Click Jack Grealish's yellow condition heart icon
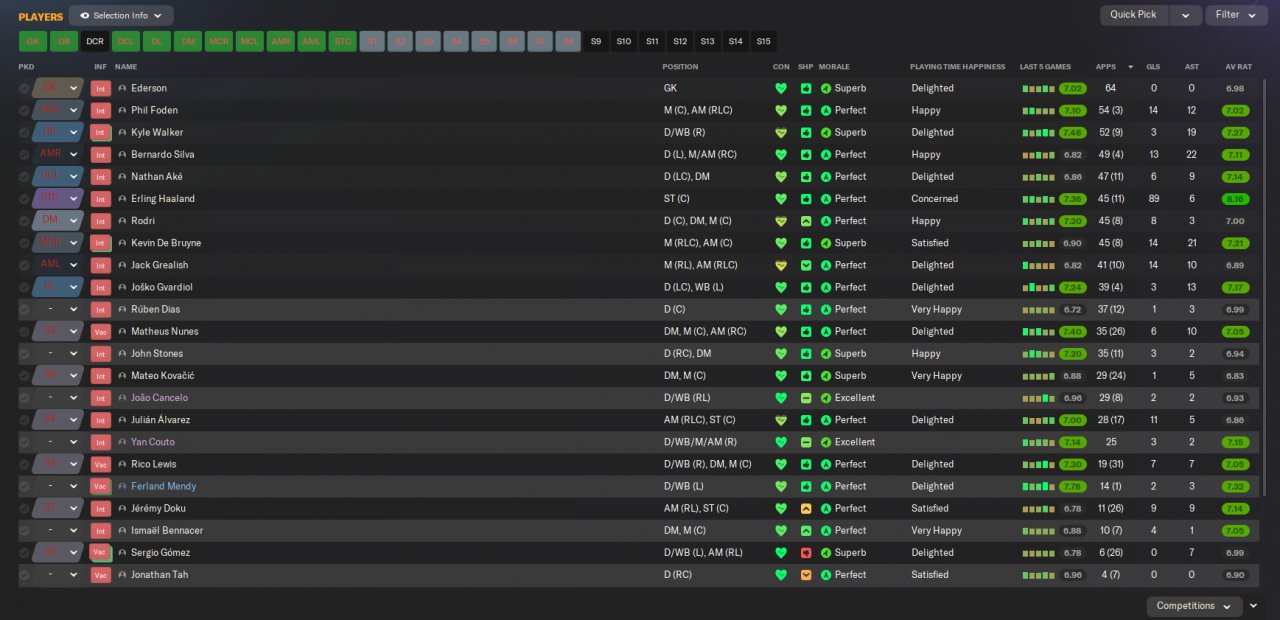 (x=781, y=265)
